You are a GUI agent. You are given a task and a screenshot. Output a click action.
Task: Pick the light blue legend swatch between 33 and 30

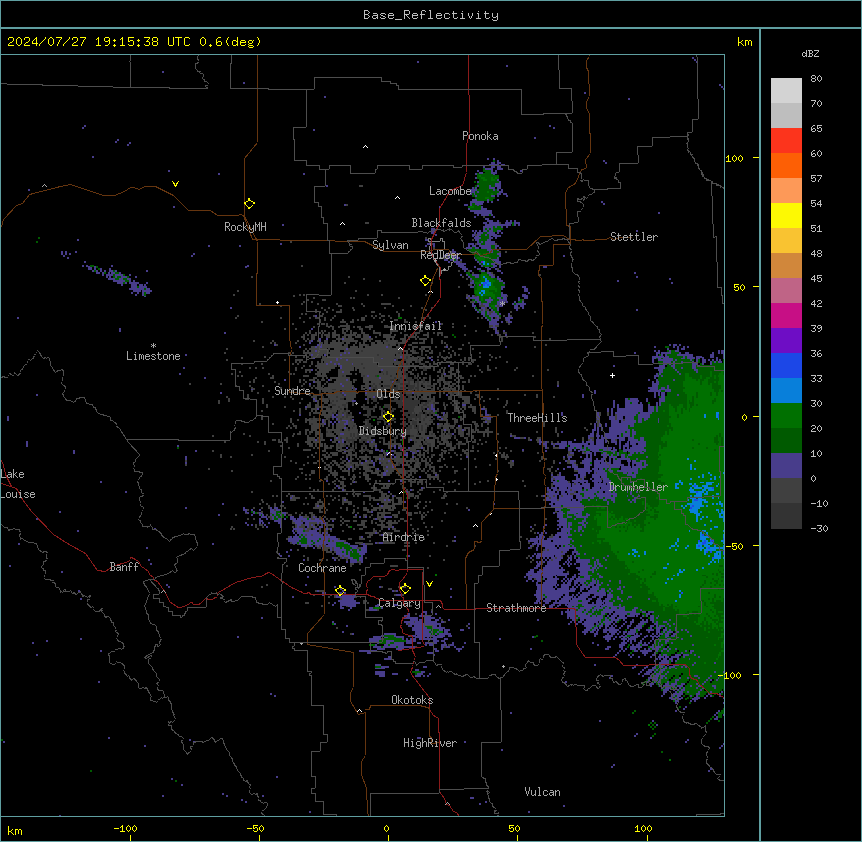pyautogui.click(x=786, y=390)
